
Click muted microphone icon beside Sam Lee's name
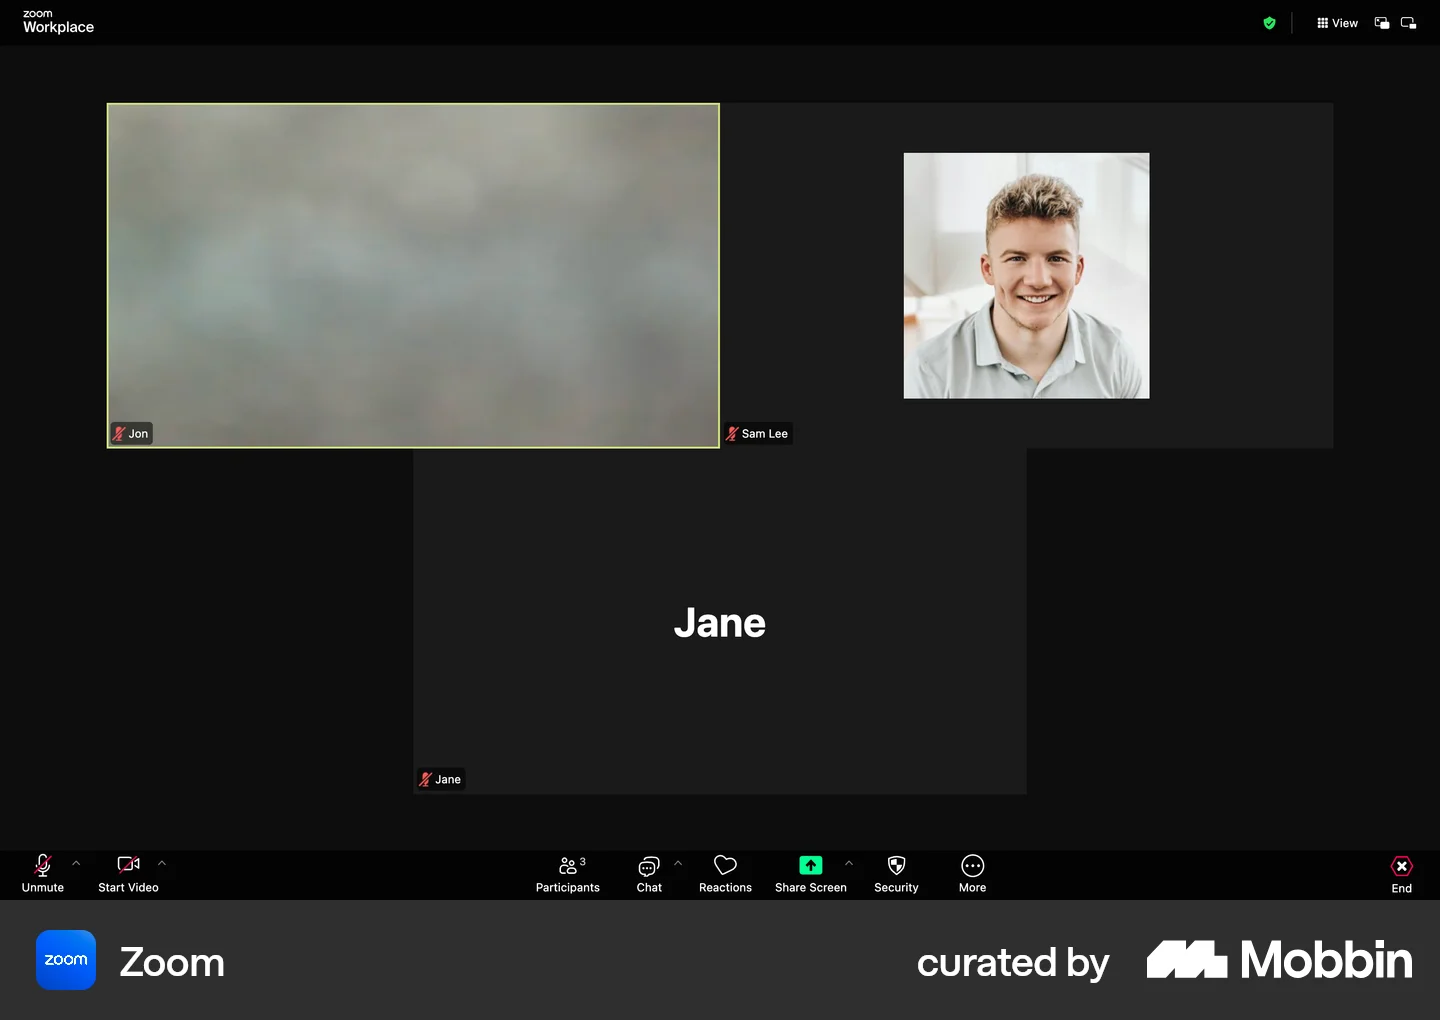732,434
